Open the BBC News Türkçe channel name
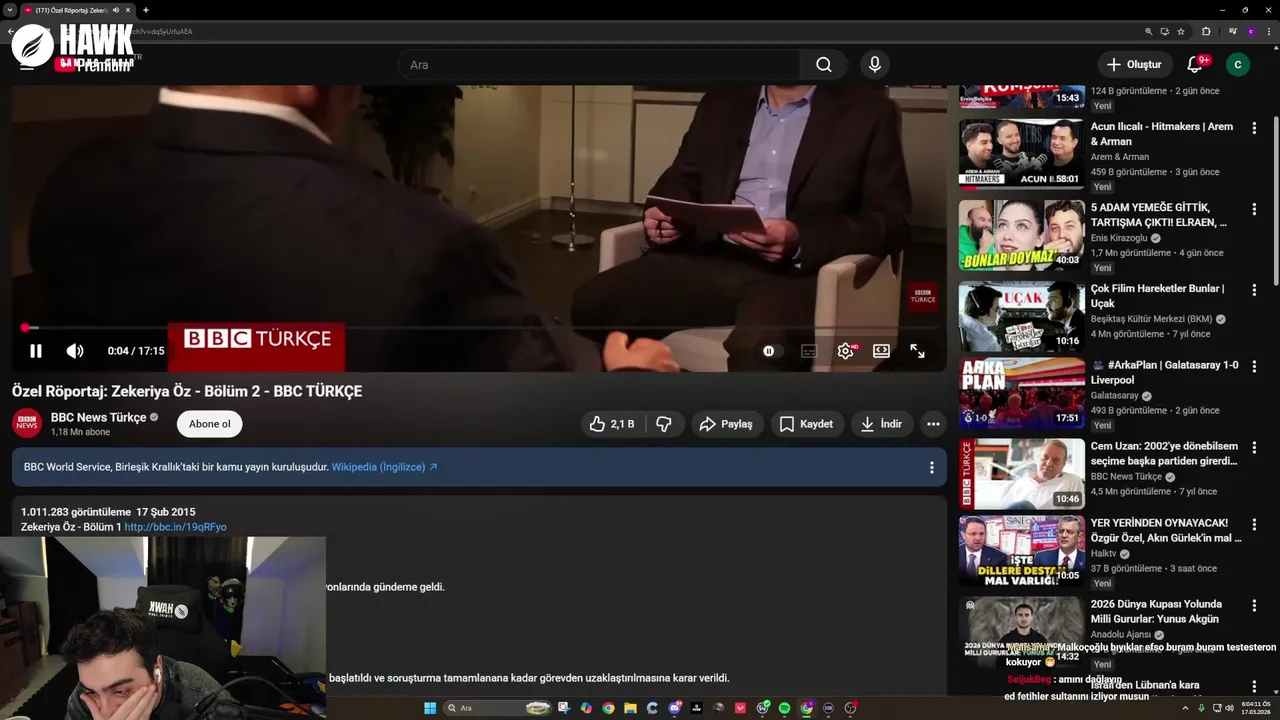Screen dimensions: 1280x720 point(98,417)
